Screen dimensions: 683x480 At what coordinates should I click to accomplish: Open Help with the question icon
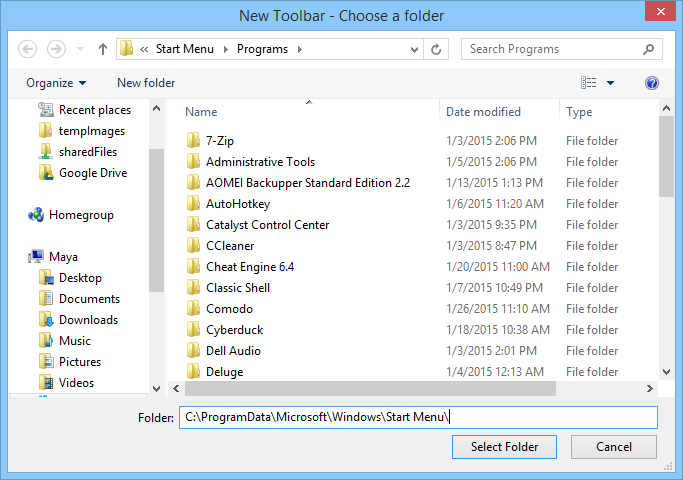[652, 83]
